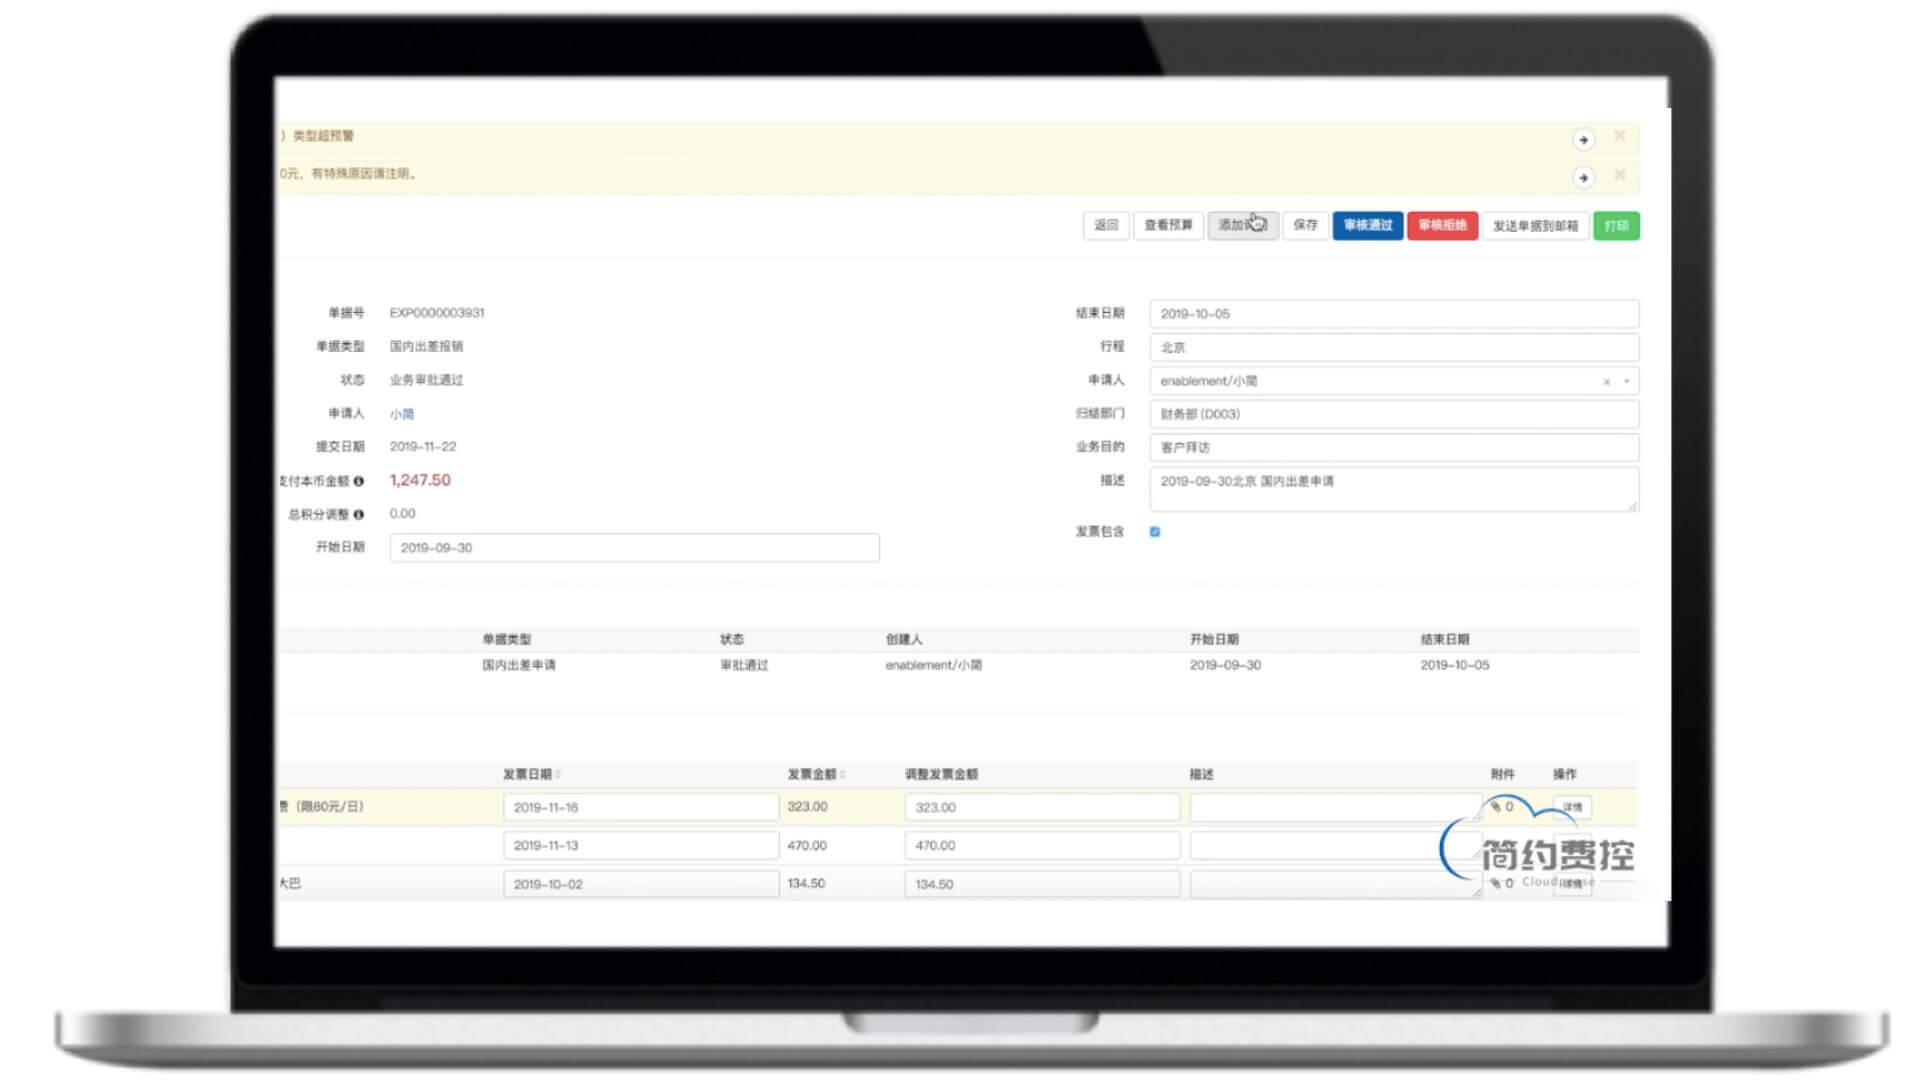Click the red 审核拒绝 button
Viewport: 1920px width, 1080px height.
coord(1442,225)
